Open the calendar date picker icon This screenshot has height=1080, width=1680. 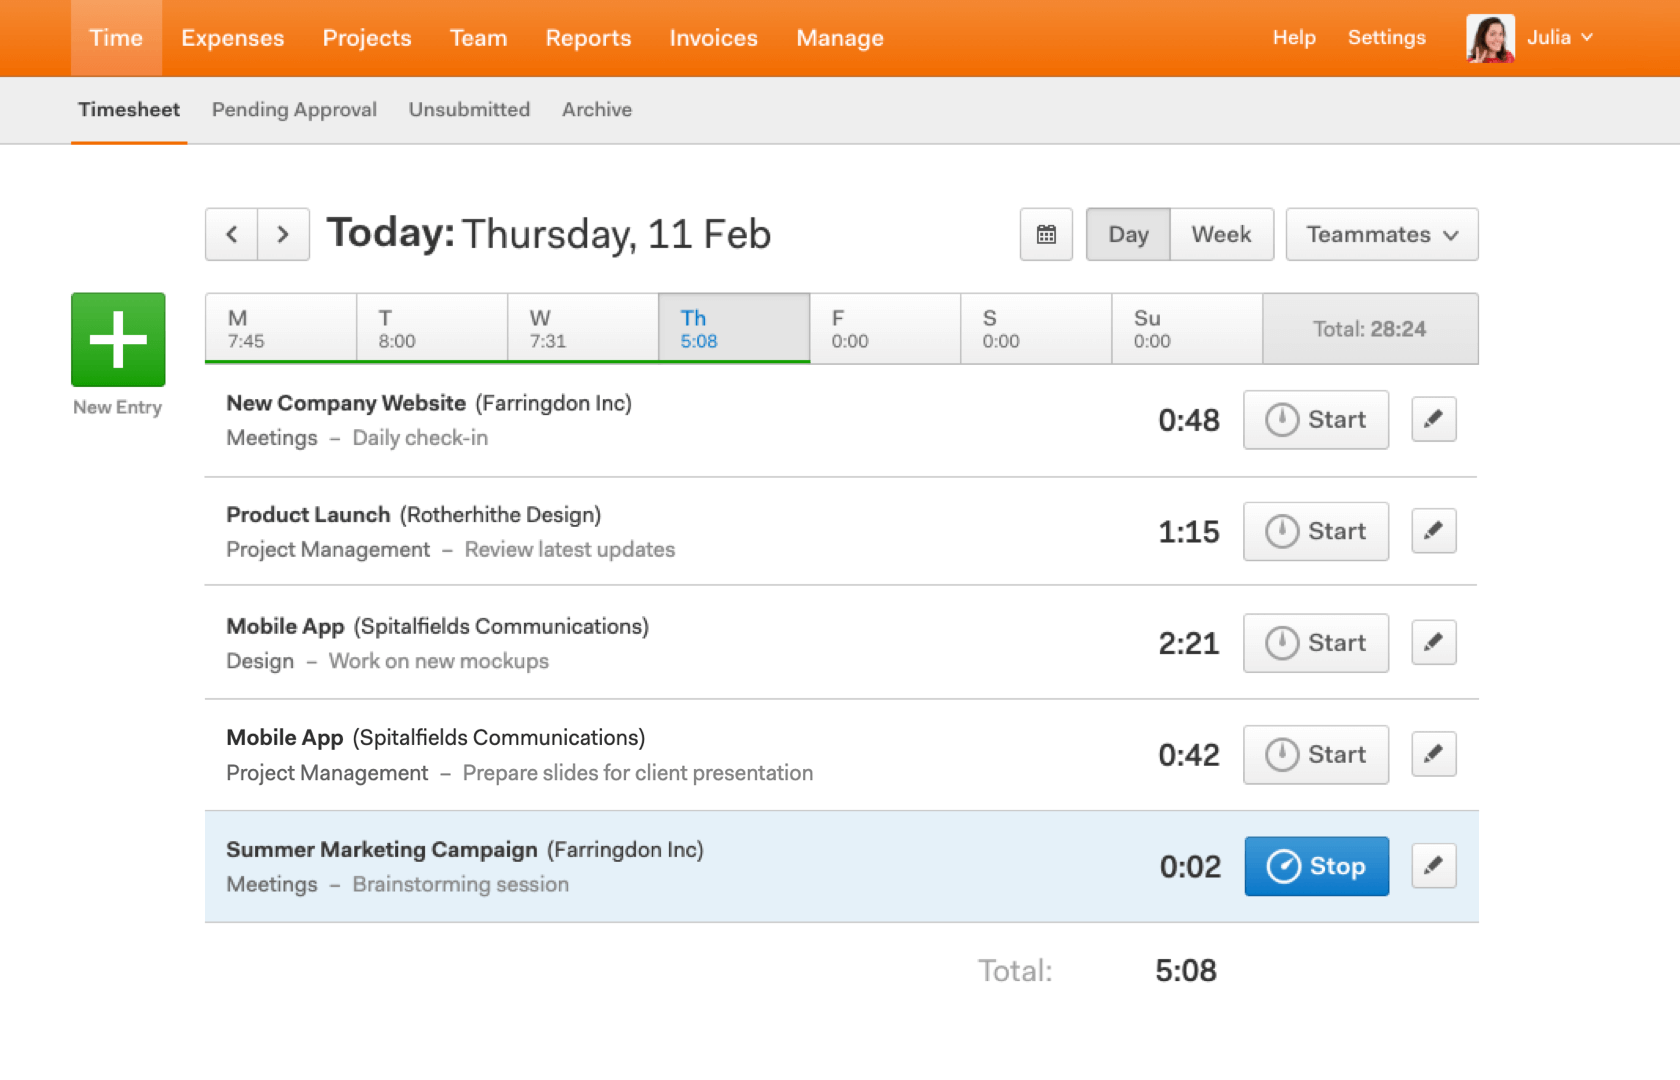click(x=1045, y=234)
